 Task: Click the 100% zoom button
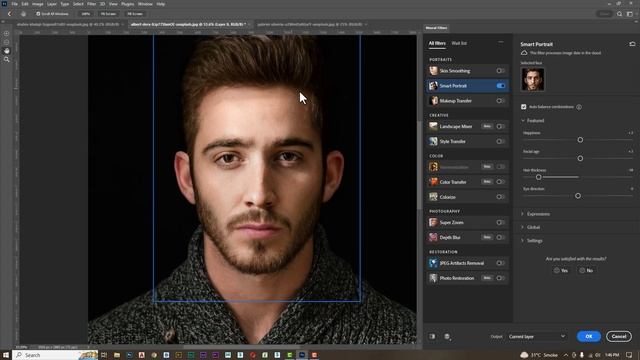click(x=85, y=14)
